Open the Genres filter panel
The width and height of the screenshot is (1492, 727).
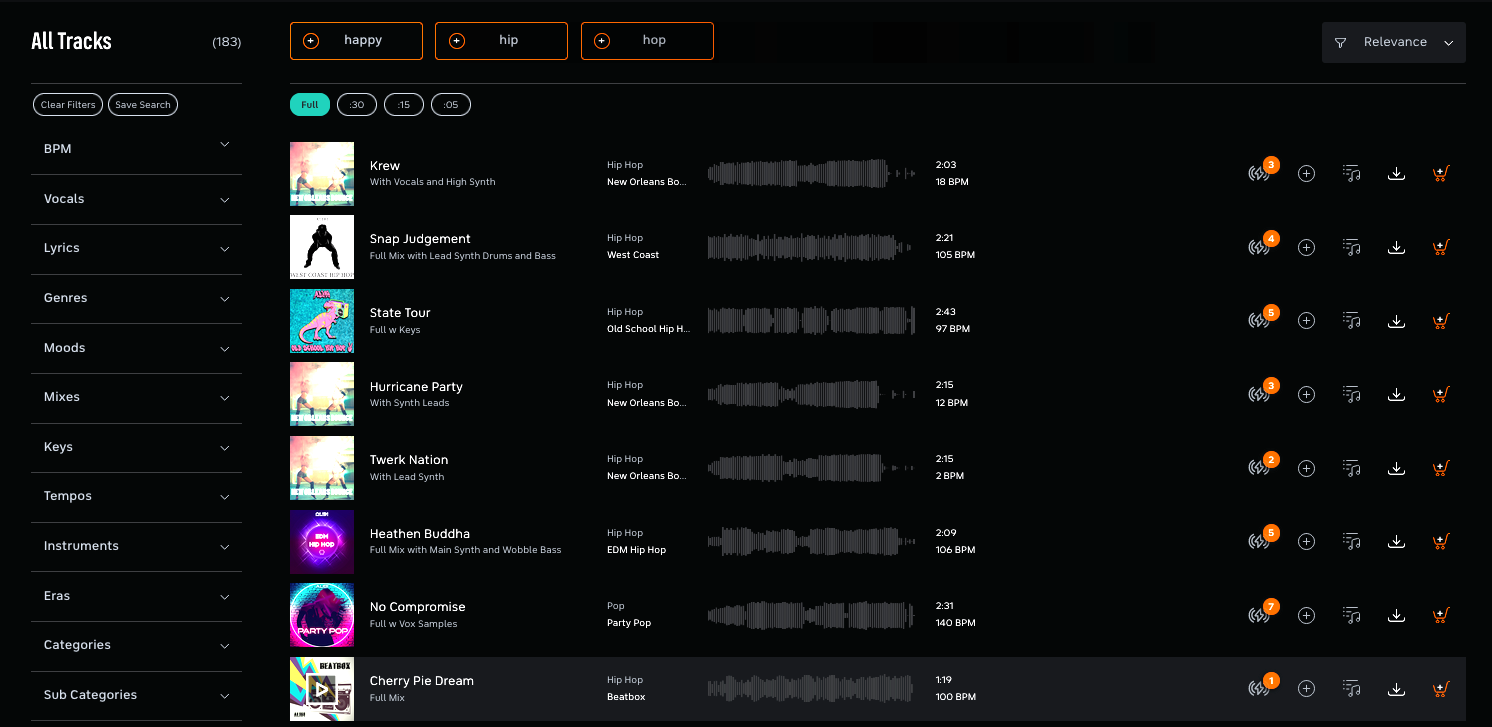click(136, 298)
